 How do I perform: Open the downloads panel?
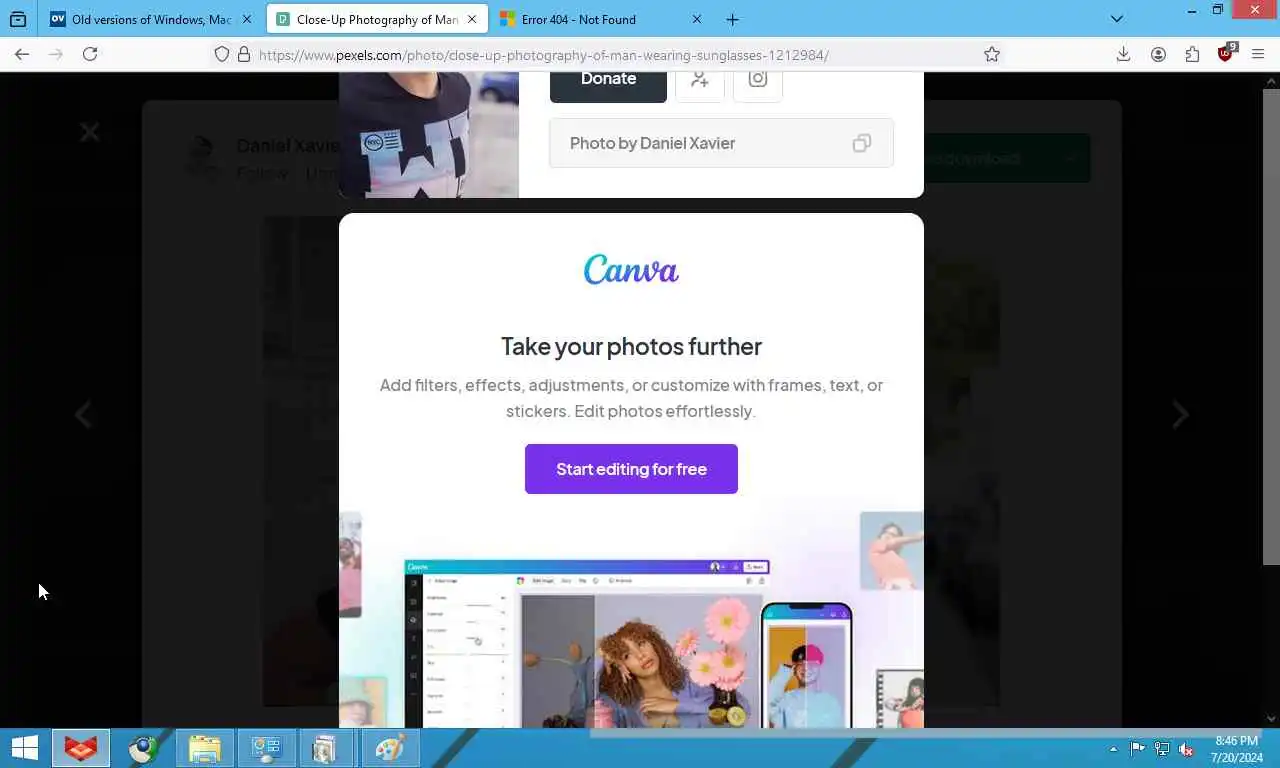(1123, 54)
